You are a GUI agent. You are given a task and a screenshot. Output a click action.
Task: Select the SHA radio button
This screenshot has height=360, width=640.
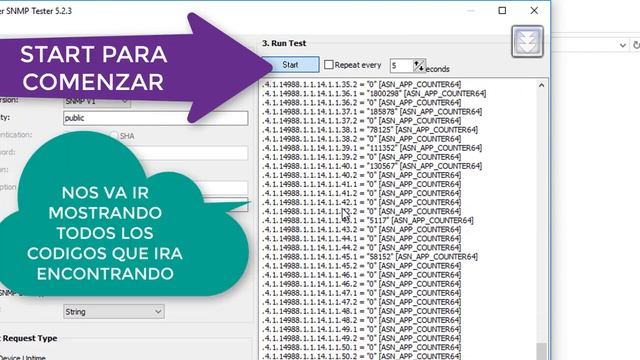114,136
